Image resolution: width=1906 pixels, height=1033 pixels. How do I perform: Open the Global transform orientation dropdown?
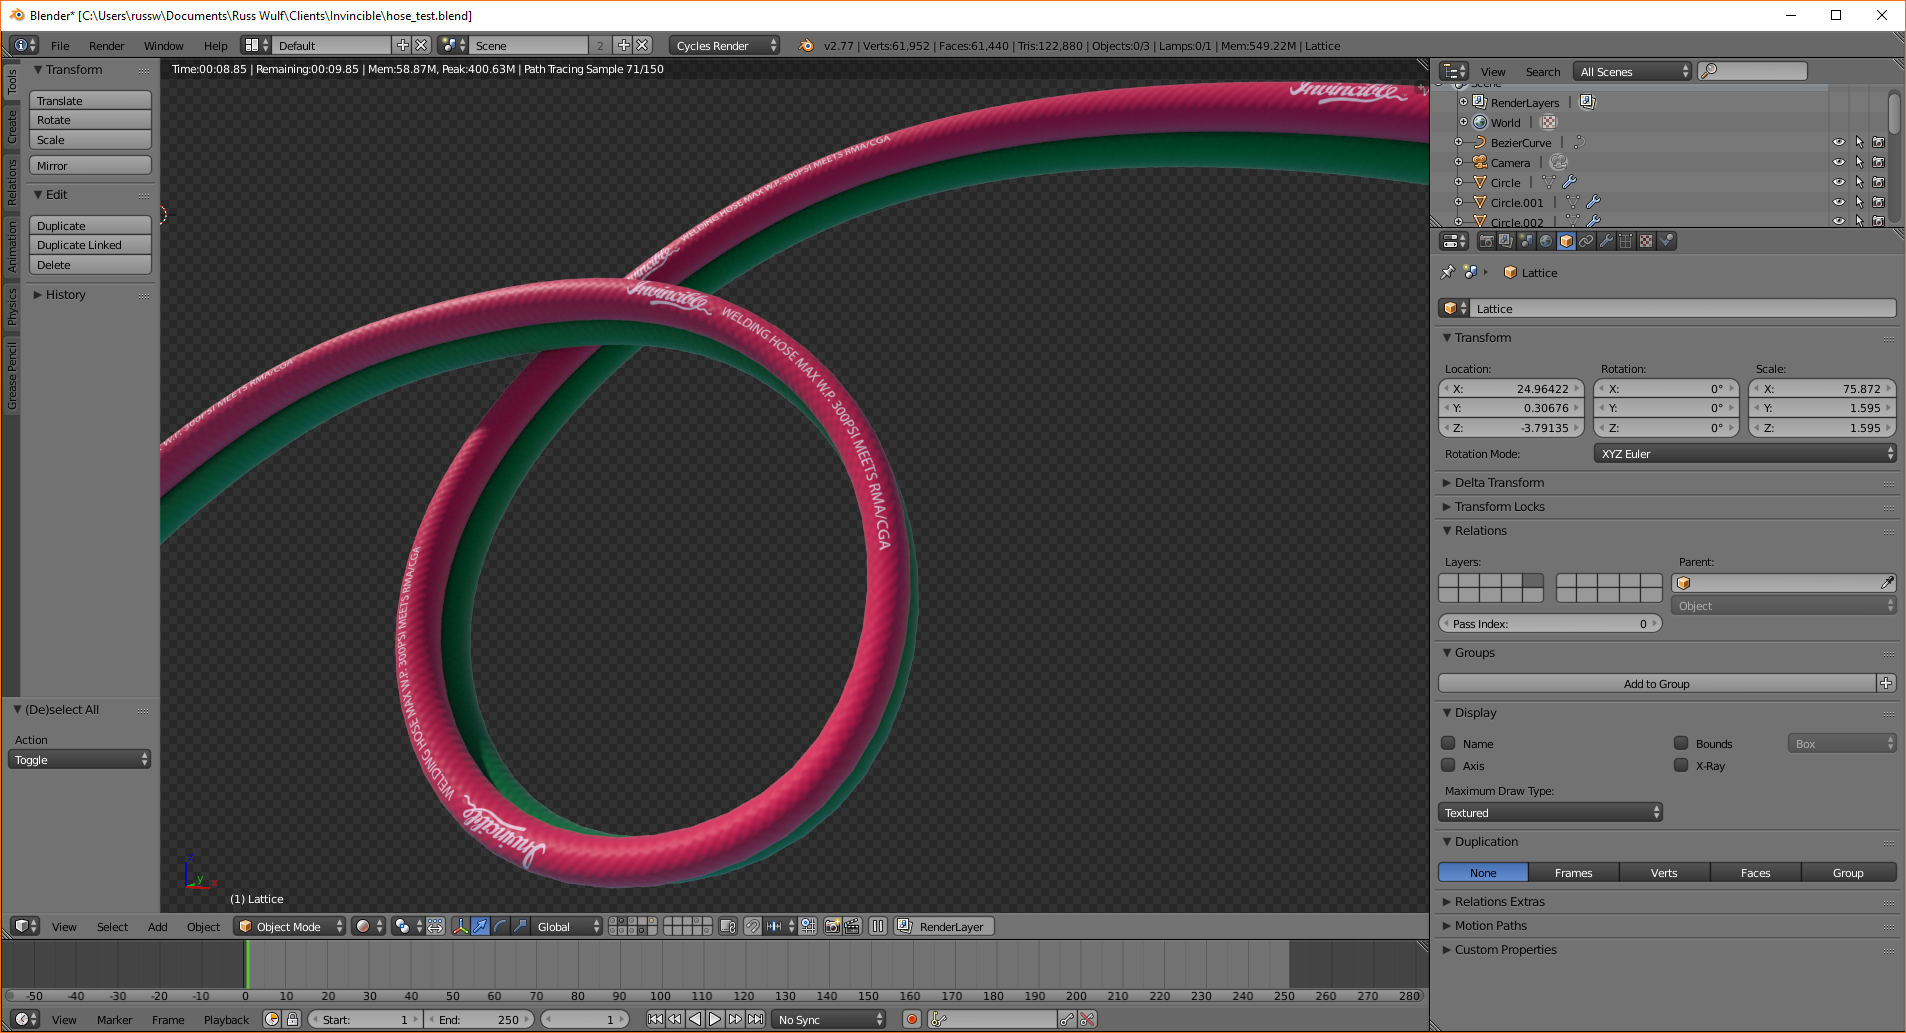point(567,927)
